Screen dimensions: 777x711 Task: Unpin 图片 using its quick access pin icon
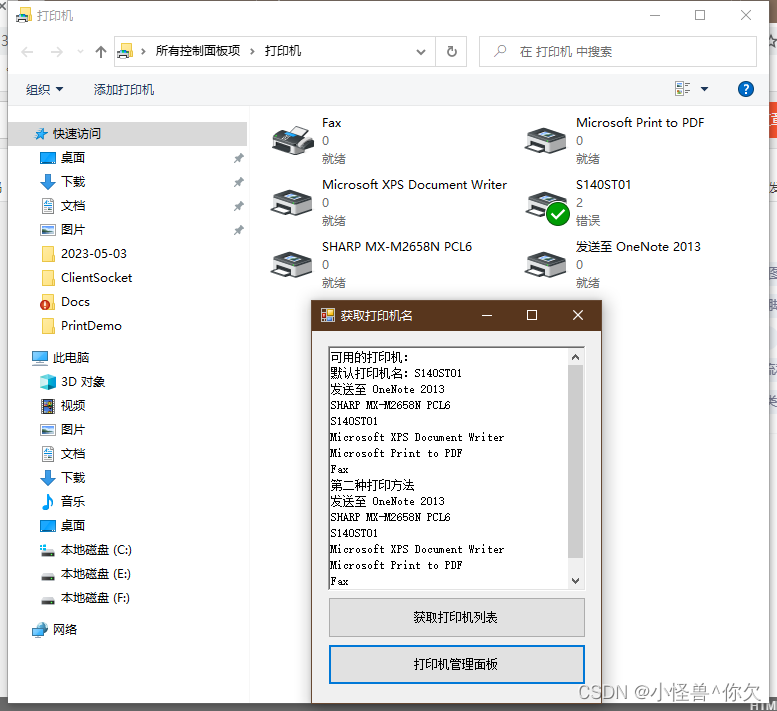coord(239,230)
